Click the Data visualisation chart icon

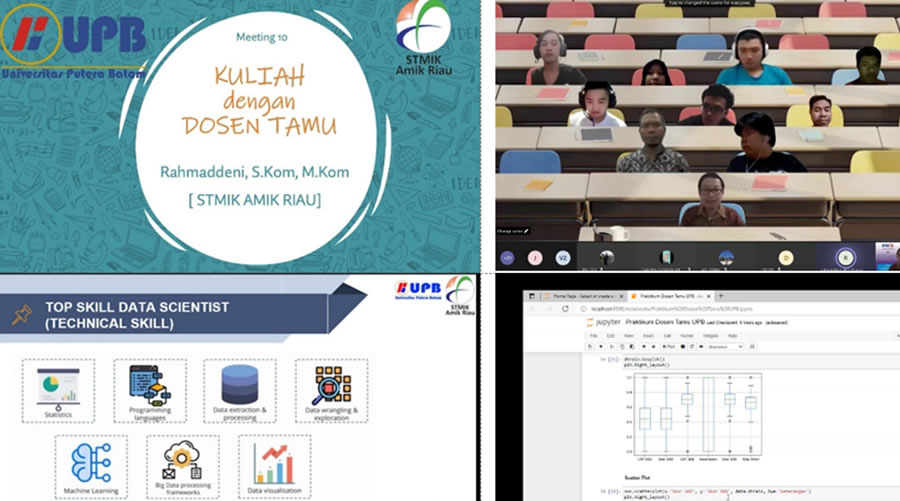pyautogui.click(x=273, y=463)
